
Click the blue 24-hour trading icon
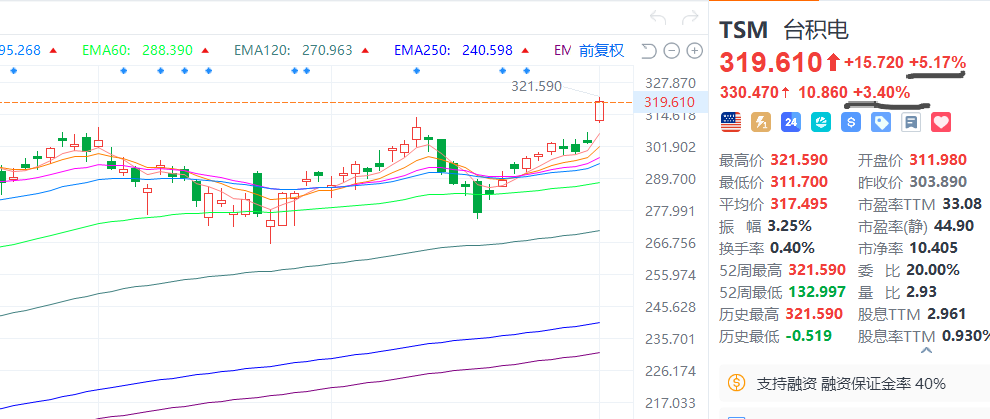pos(790,122)
